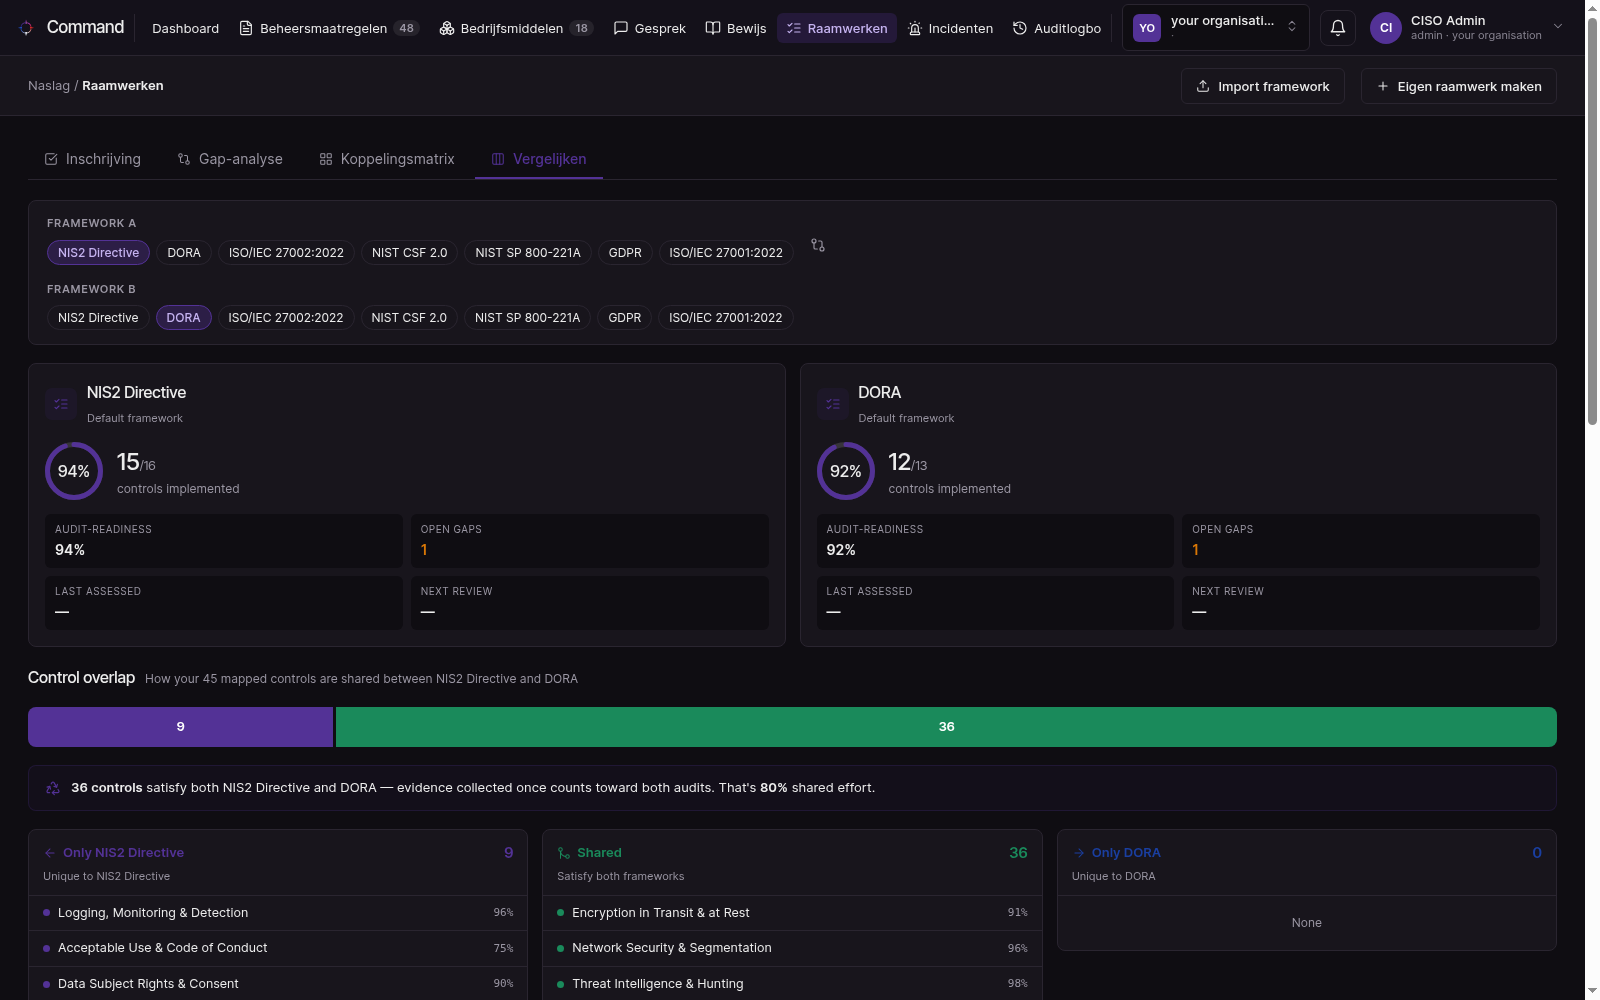Set Framework A to NIST SP 800-221A
This screenshot has height=1000, width=1600.
pos(528,253)
